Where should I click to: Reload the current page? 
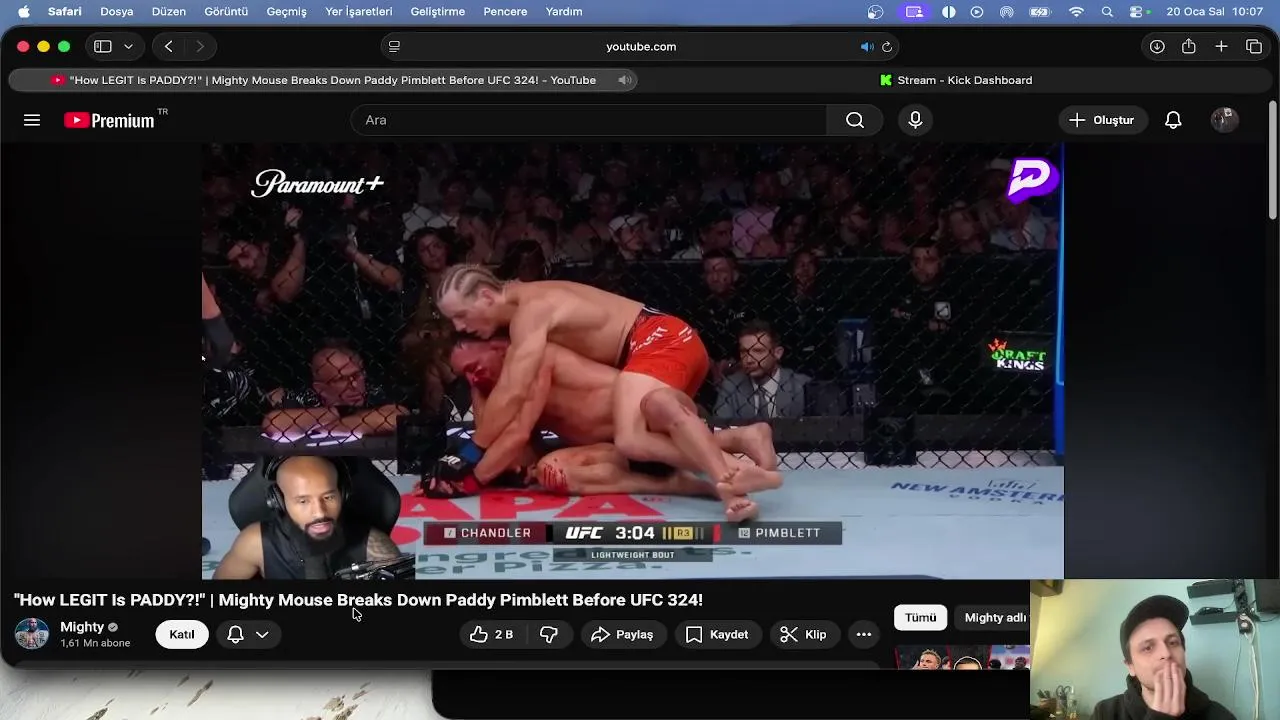tap(886, 46)
